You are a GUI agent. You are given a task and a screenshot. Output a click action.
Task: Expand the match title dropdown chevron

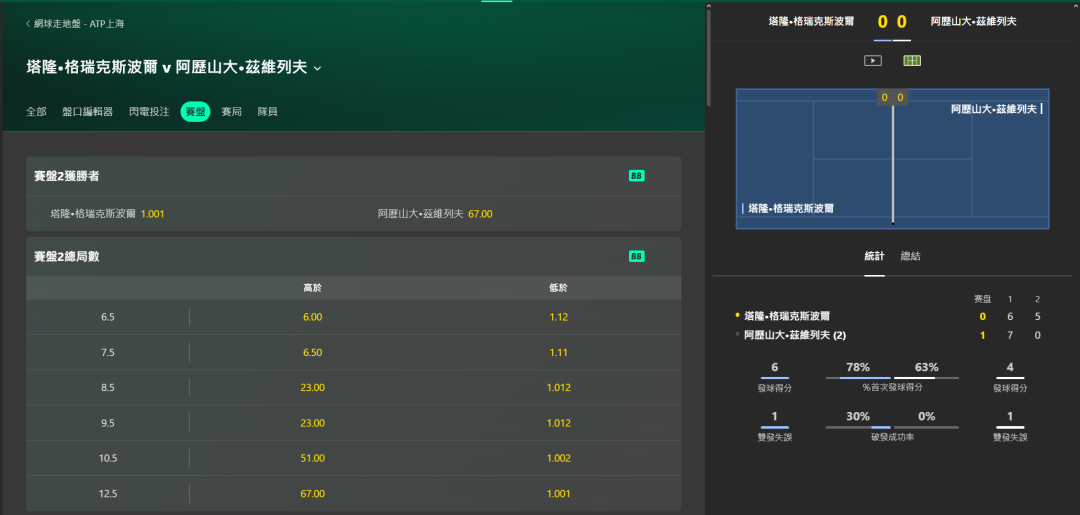click(x=318, y=68)
